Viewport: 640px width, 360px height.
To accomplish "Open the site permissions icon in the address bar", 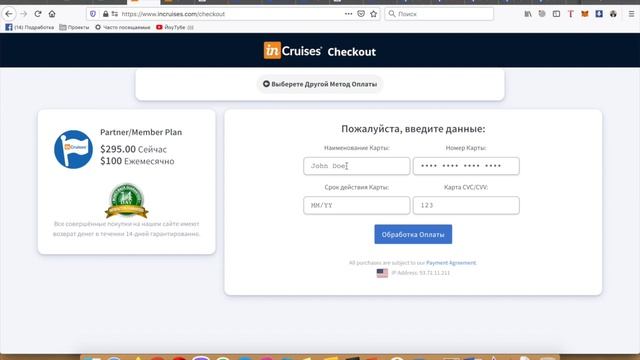I will [115, 14].
